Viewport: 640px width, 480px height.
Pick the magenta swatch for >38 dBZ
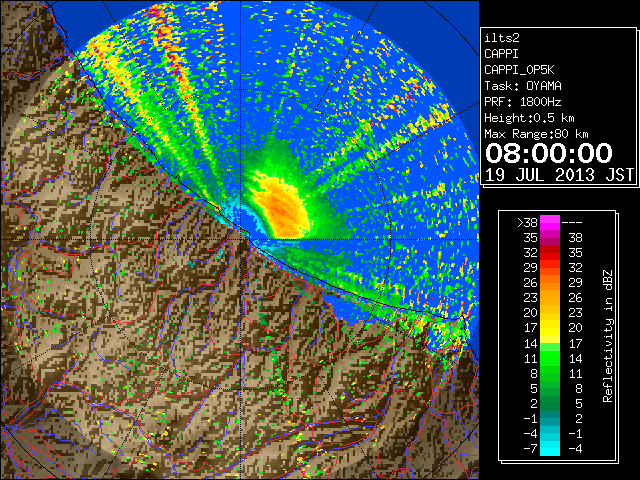(550, 223)
